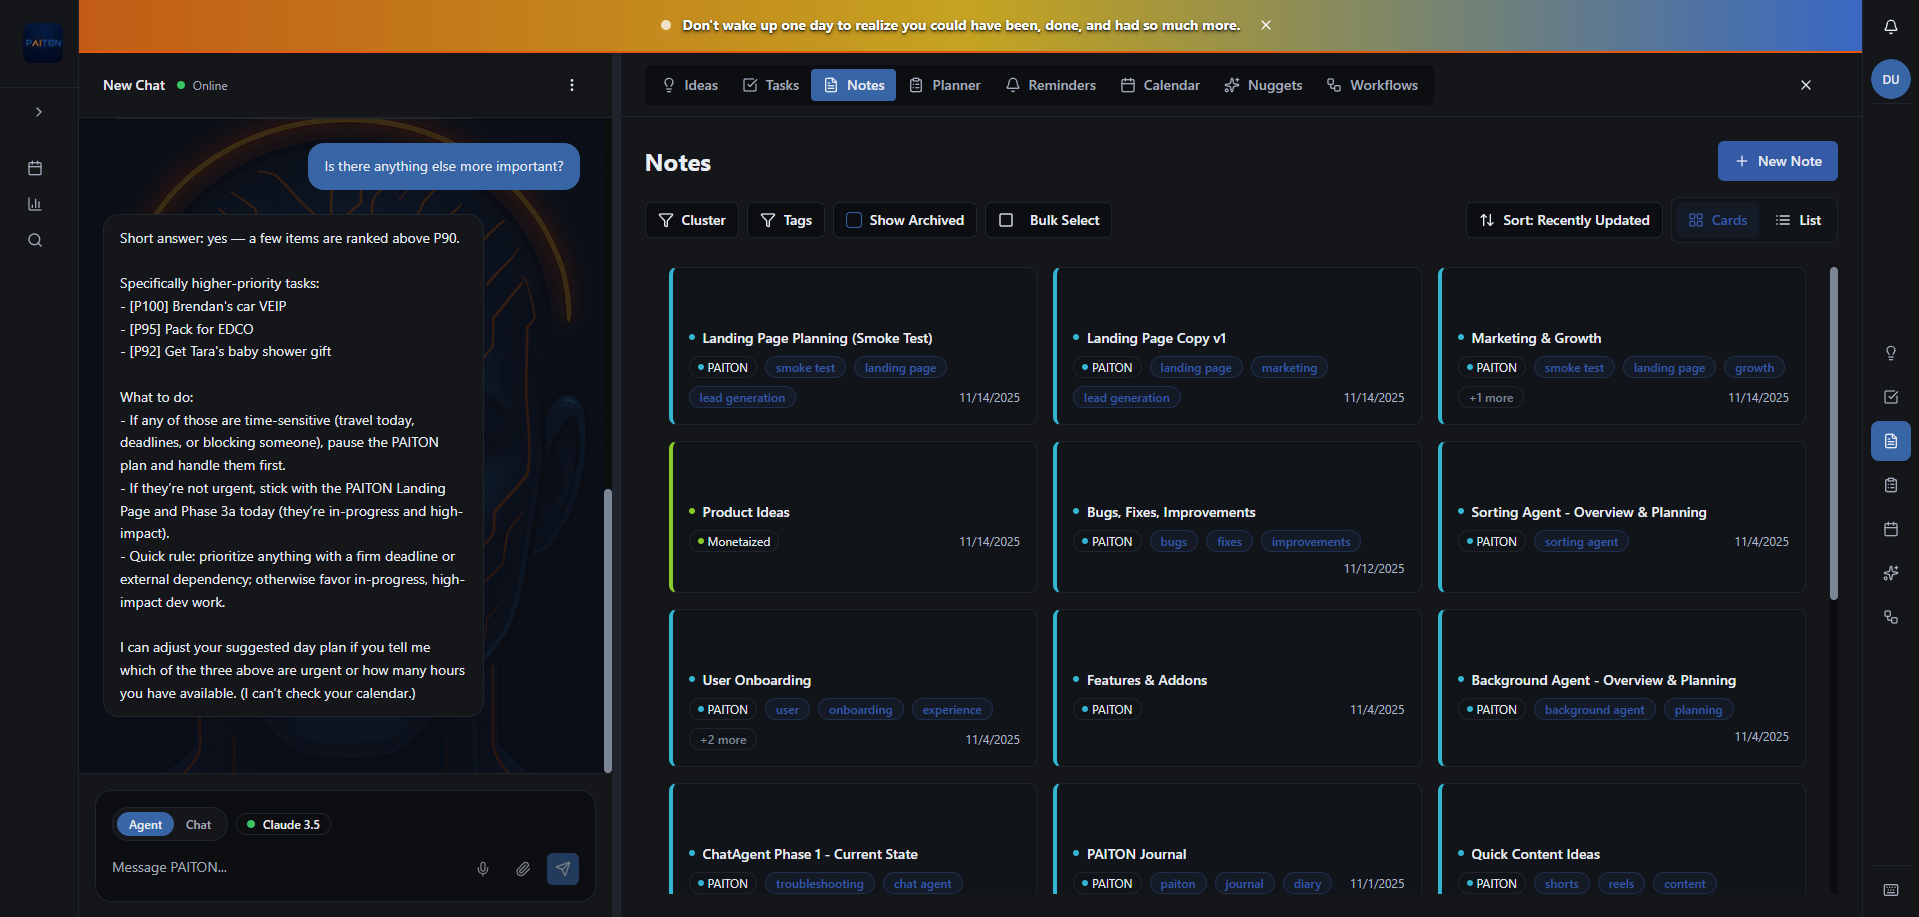The height and width of the screenshot is (917, 1919).
Task: Enable the Show Archived checkbox
Action: [854, 220]
